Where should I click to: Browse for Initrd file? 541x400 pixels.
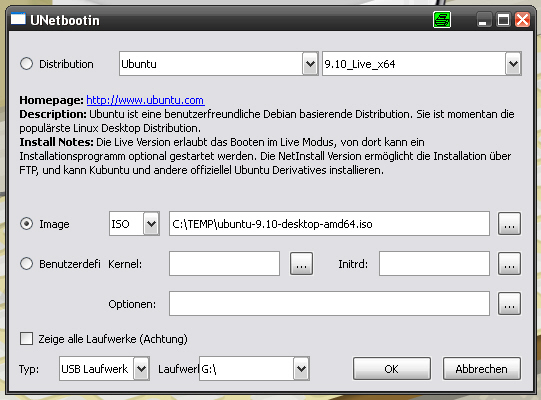[x=509, y=264]
